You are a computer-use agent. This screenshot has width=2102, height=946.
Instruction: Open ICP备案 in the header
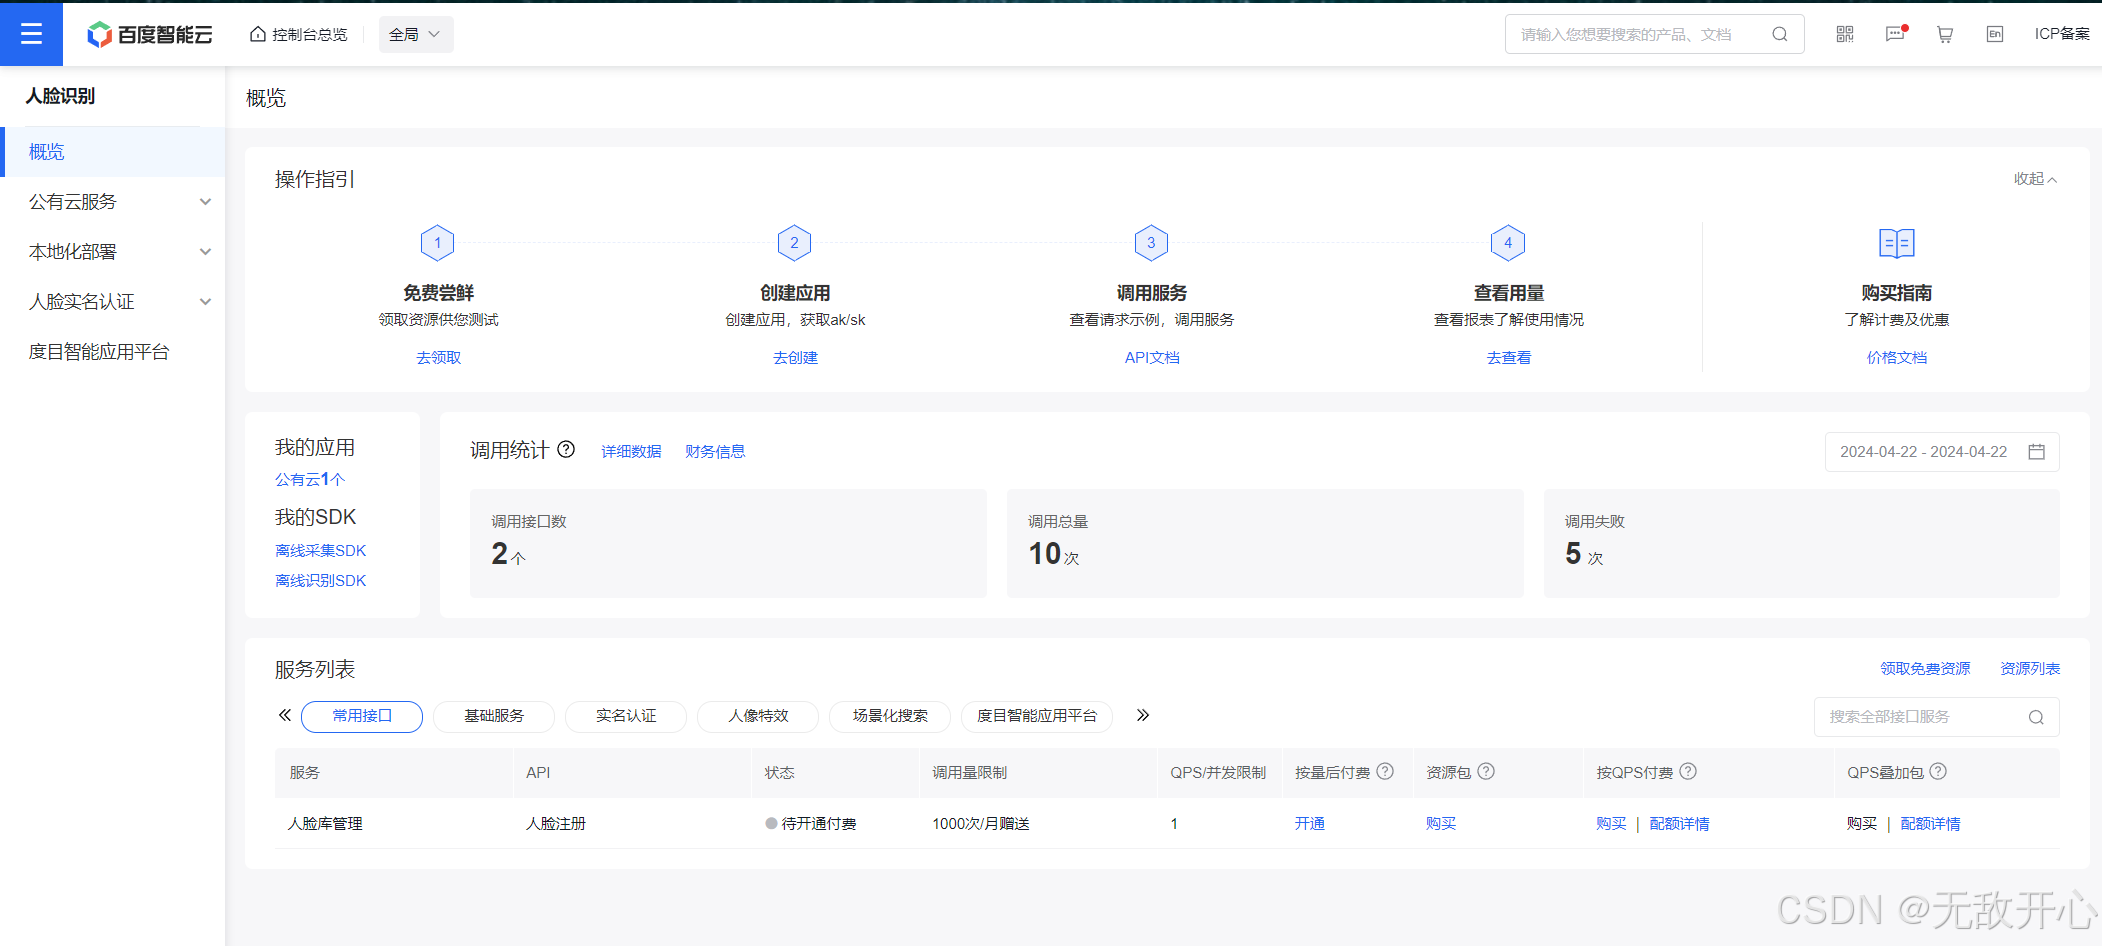2062,34
